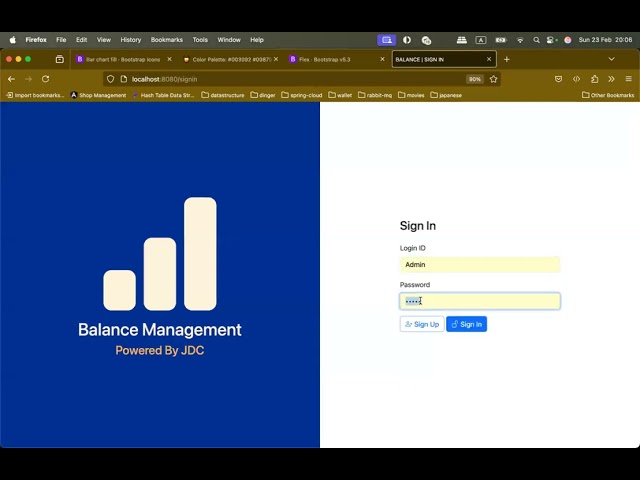Click the Sign Up button
The image size is (640, 480).
tap(422, 324)
